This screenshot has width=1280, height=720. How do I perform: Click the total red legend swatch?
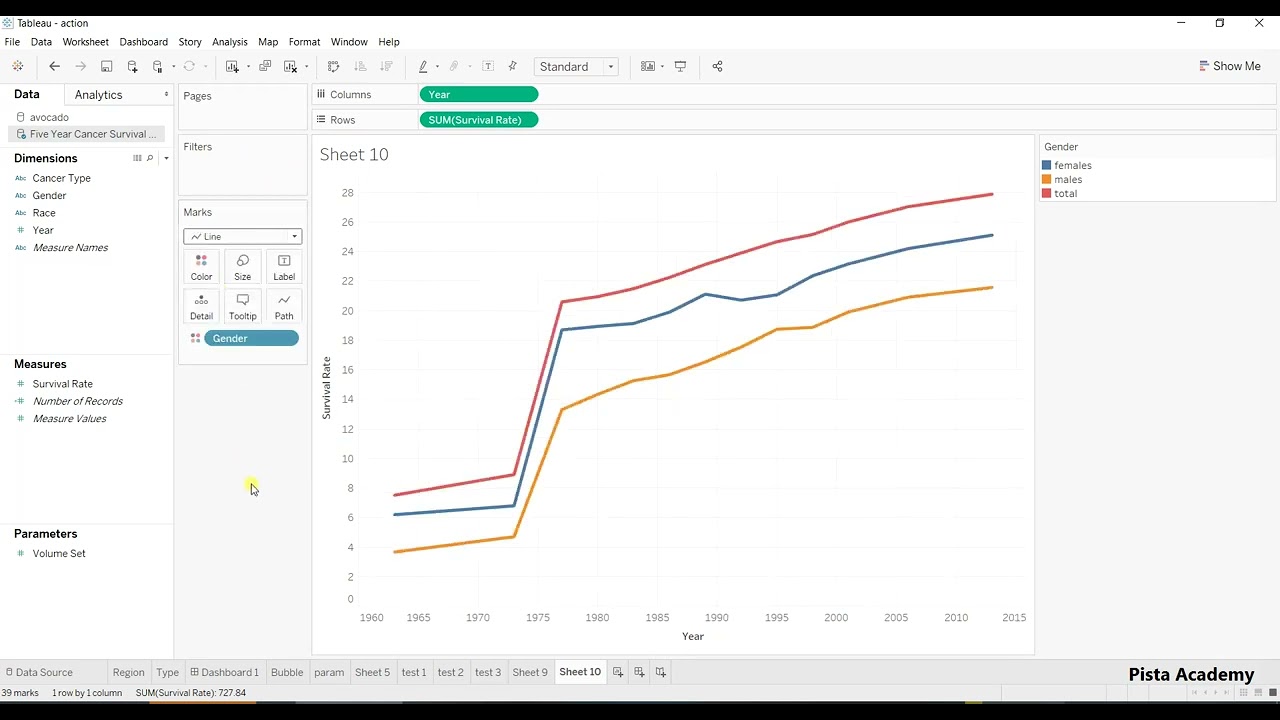(x=1047, y=193)
